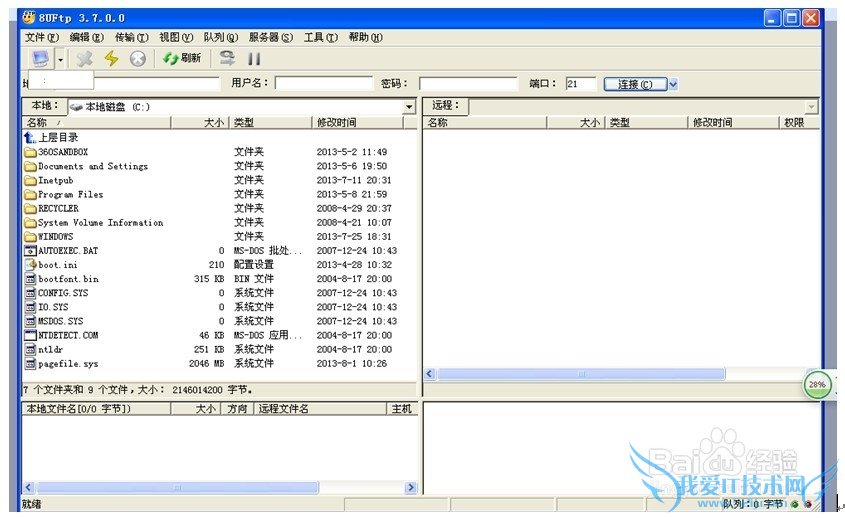Screen dimensions: 845x518
Task: Select the bootfont.bin file
Action: click(61, 279)
